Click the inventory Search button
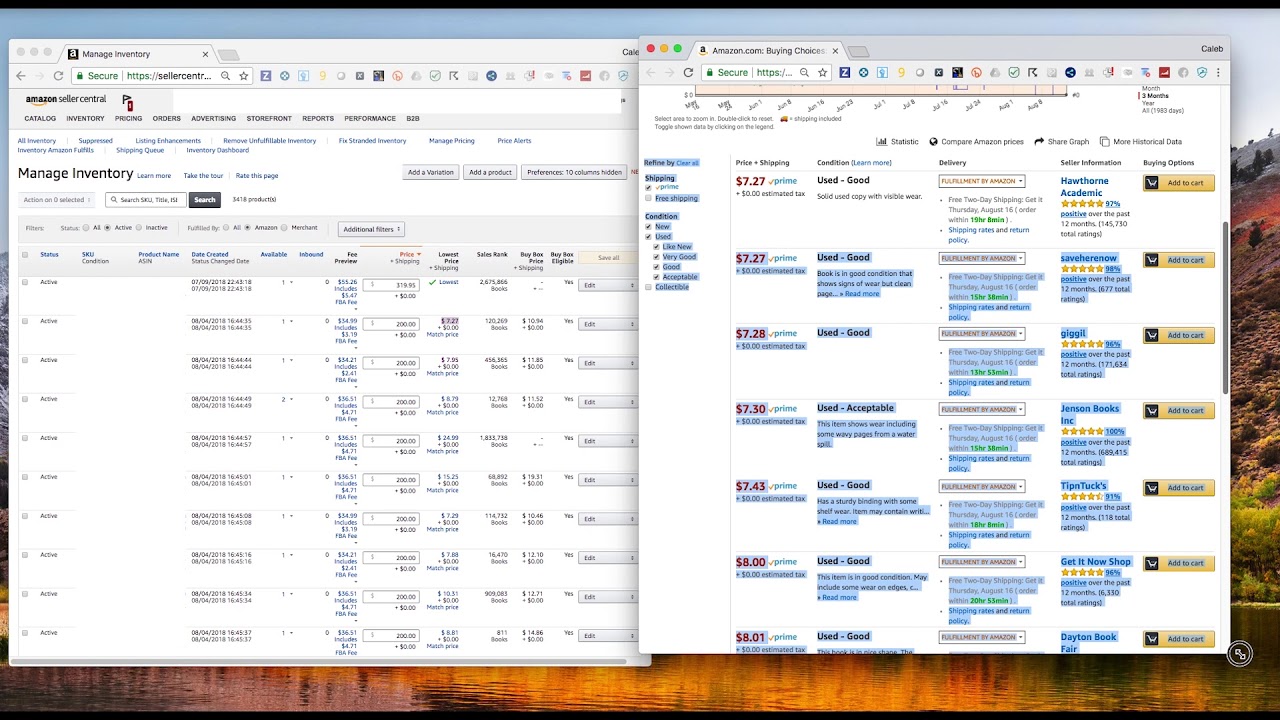The width and height of the screenshot is (1280, 720). 205,200
